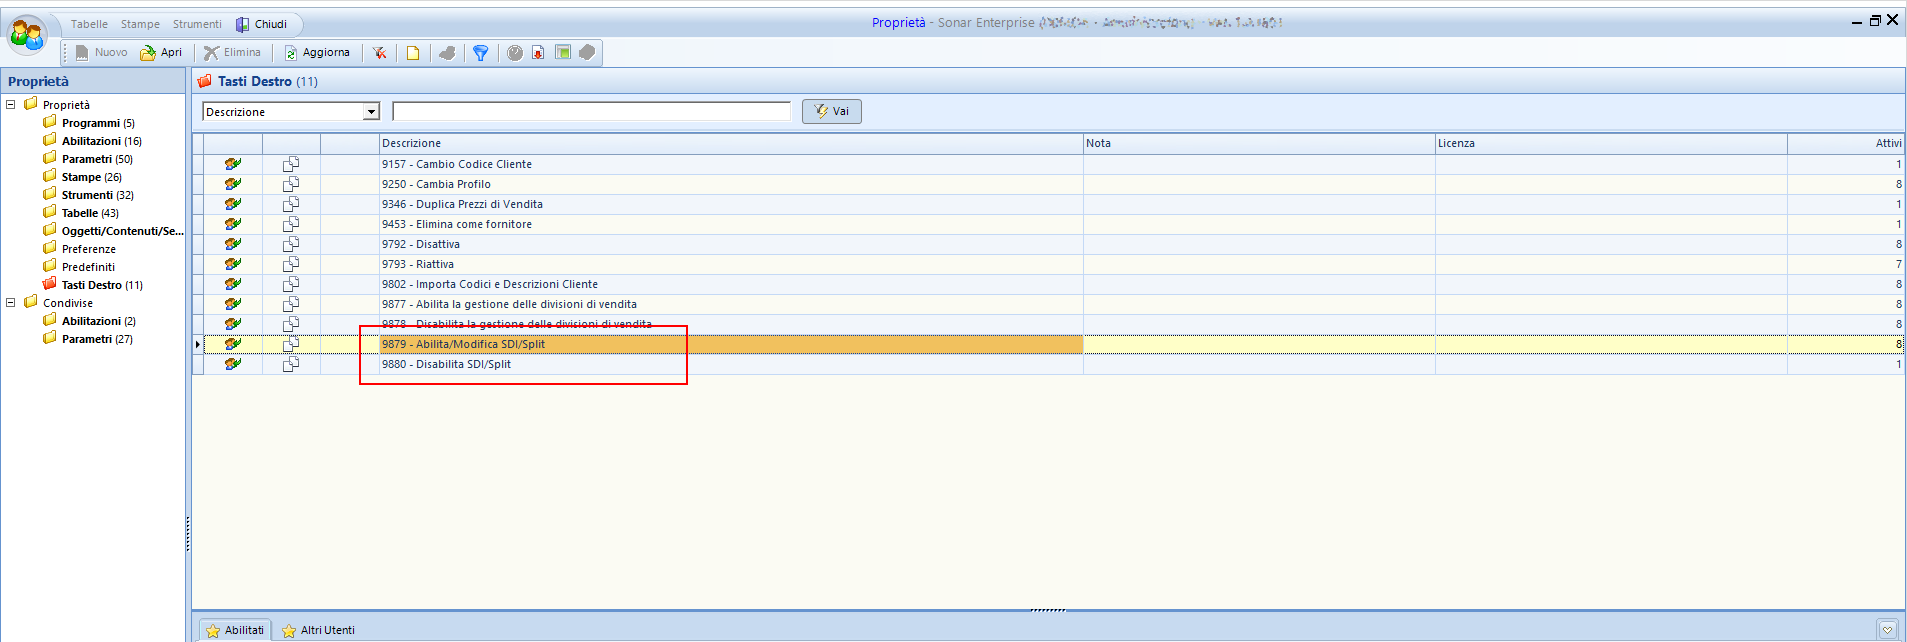Open the Strumenti menu
Image resolution: width=1907 pixels, height=642 pixels.
click(x=197, y=24)
